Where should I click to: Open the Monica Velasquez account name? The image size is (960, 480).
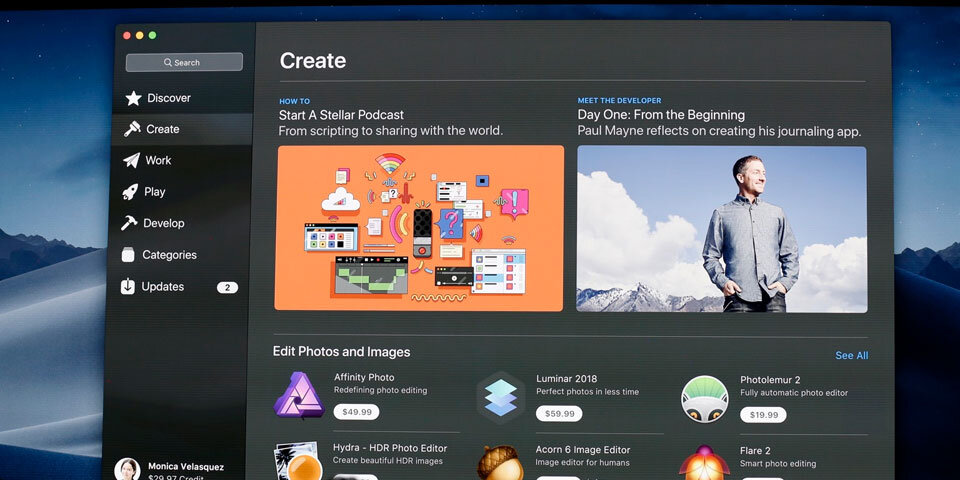point(186,467)
